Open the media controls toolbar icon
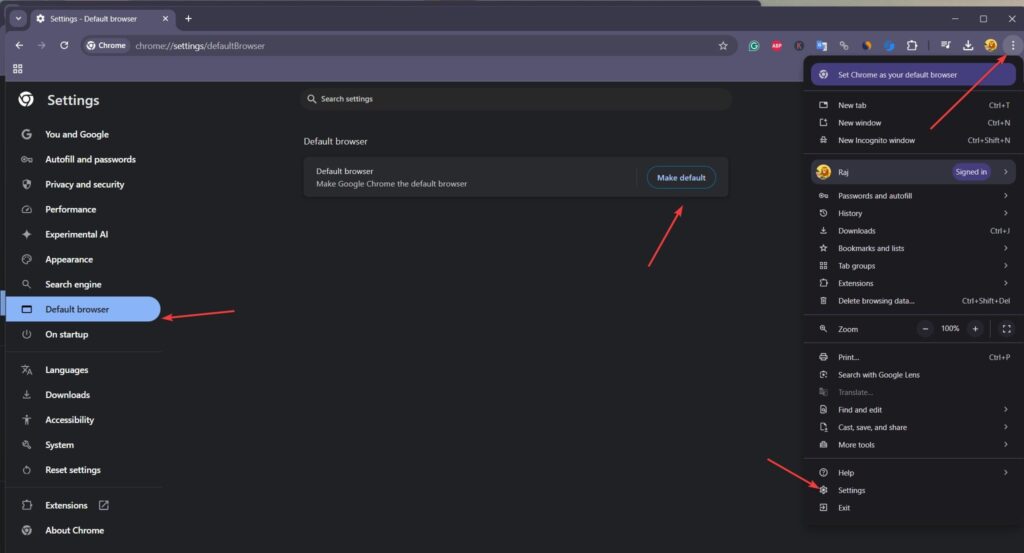This screenshot has height=553, width=1024. [945, 45]
